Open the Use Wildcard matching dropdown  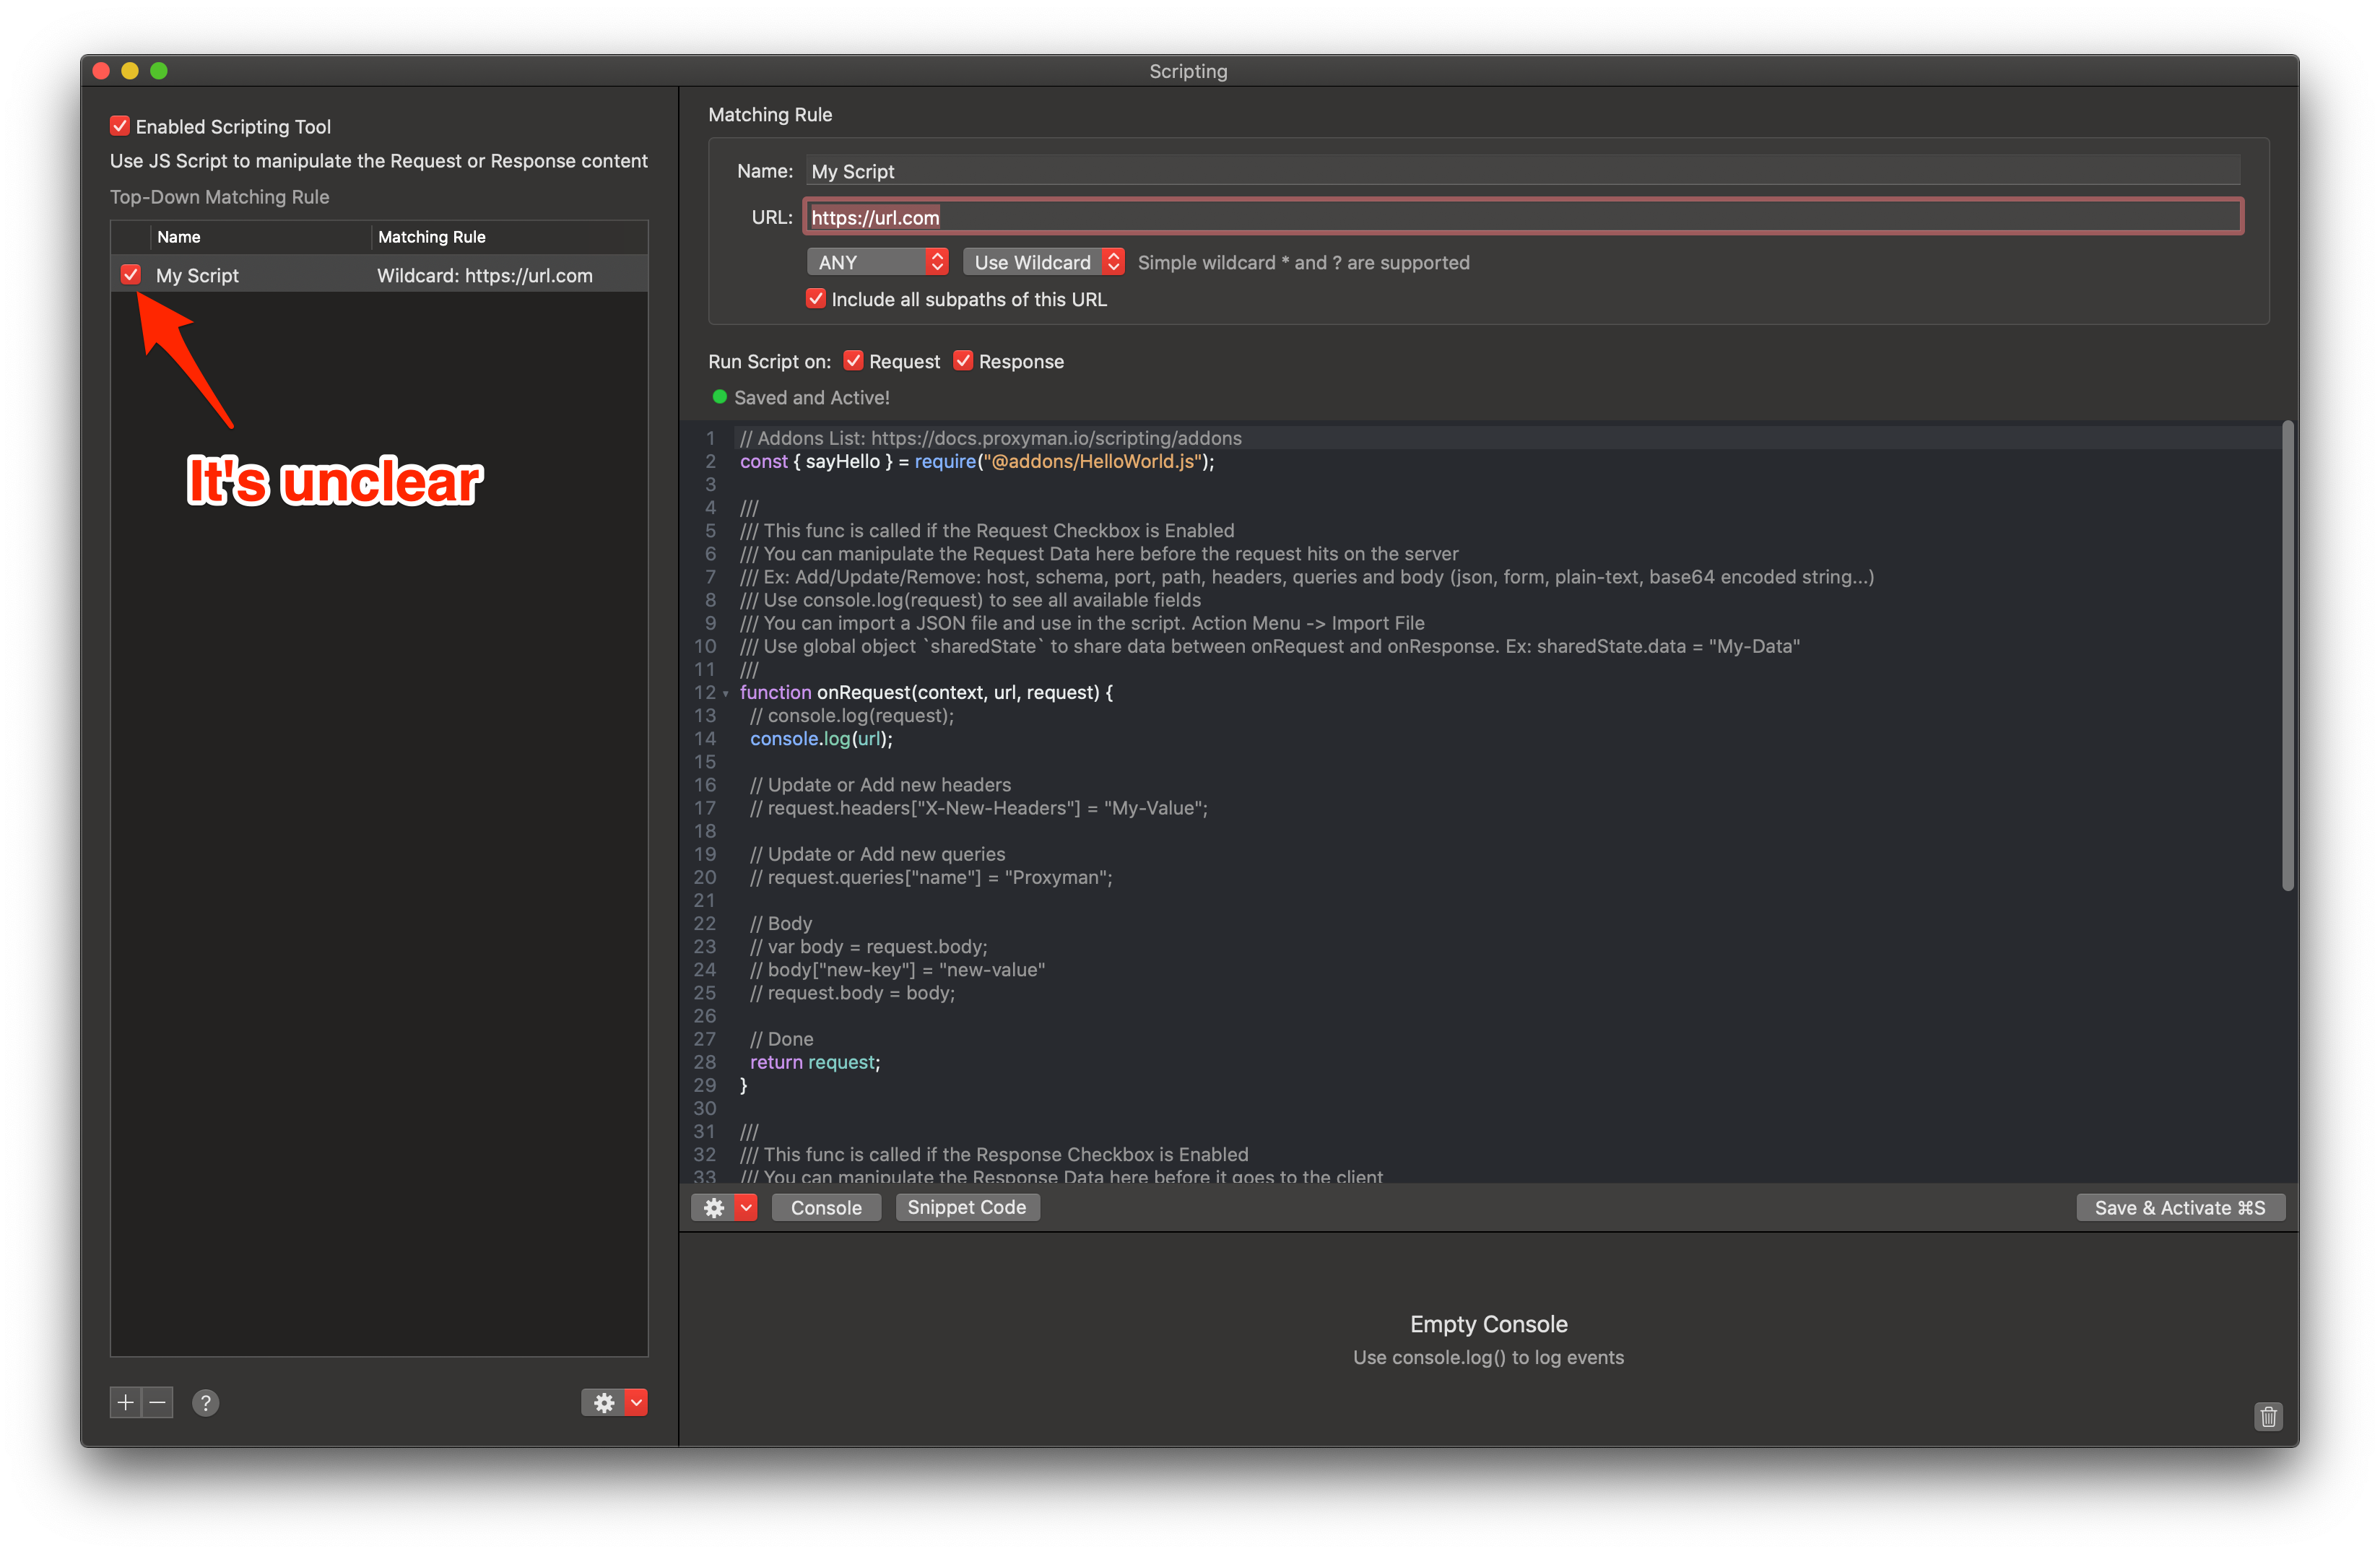tap(1043, 261)
